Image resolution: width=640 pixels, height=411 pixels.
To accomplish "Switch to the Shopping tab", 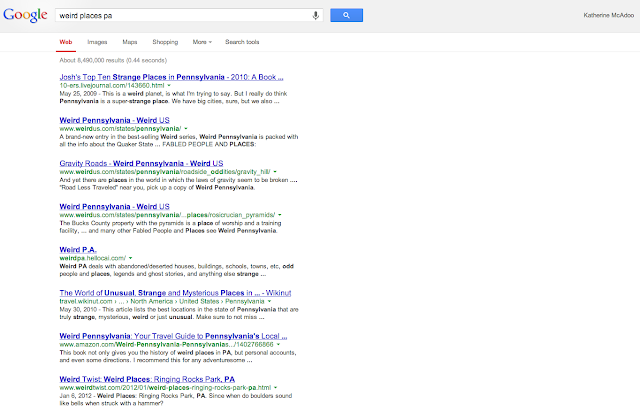I will click(x=165, y=42).
